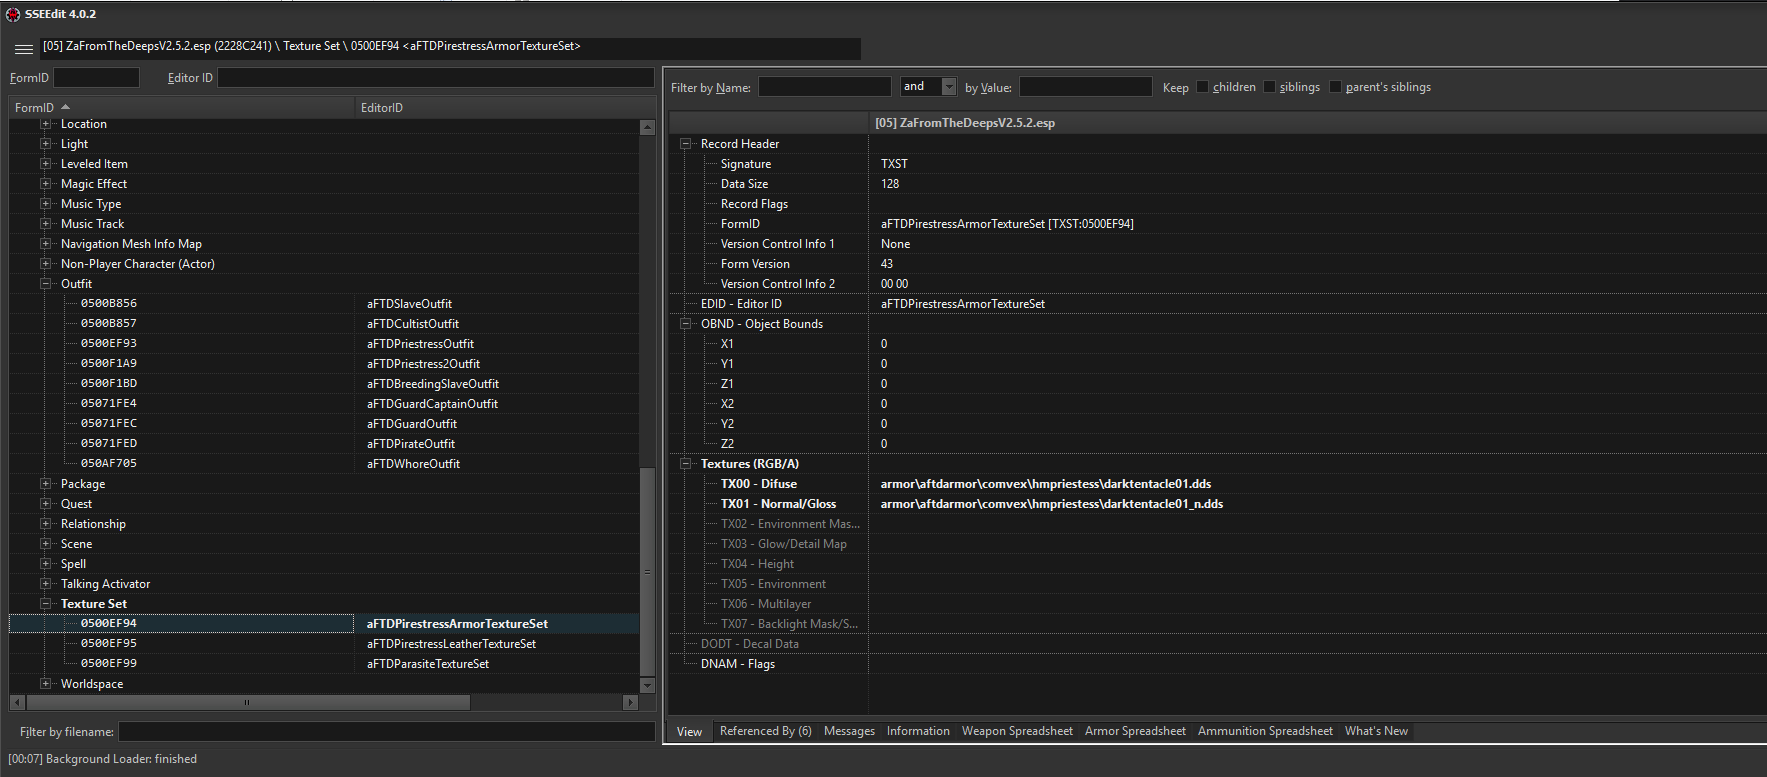Image resolution: width=1767 pixels, height=777 pixels.
Task: Open the Armor Spreadsheet tab
Action: pos(1135,731)
